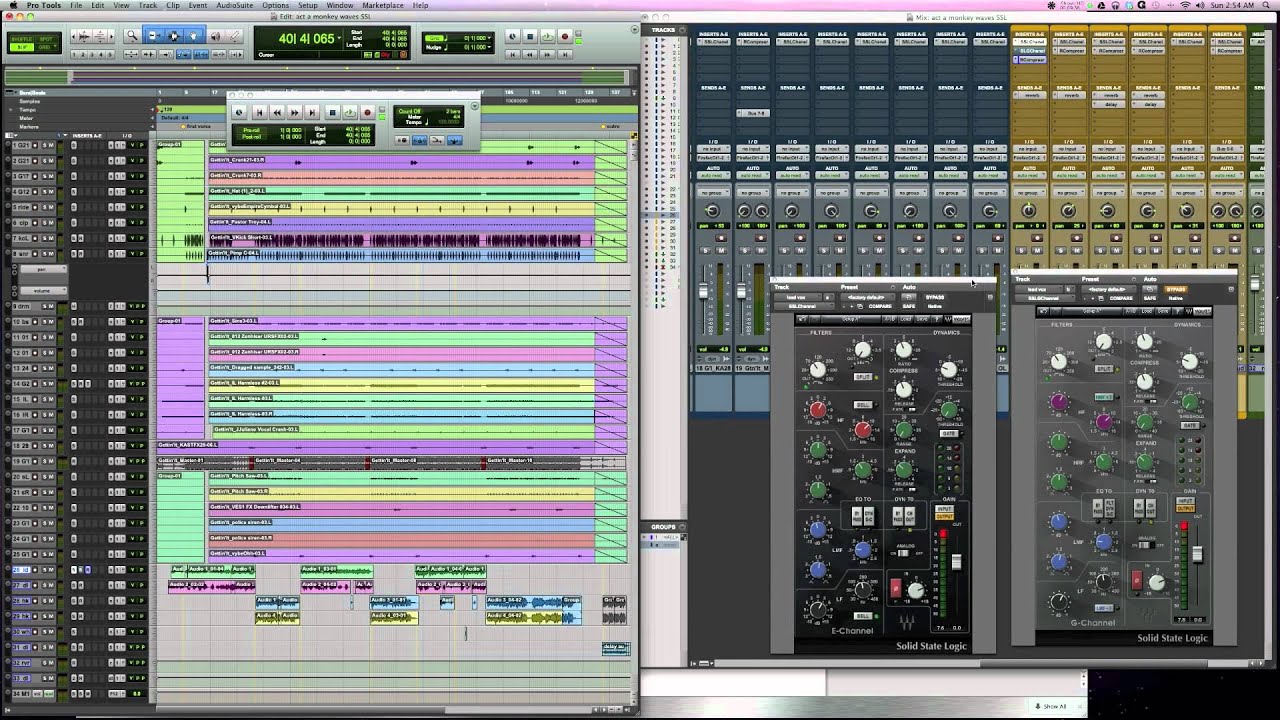Flip the ANALOG switch on E-Channel
The height and width of the screenshot is (720, 1280).
902,551
